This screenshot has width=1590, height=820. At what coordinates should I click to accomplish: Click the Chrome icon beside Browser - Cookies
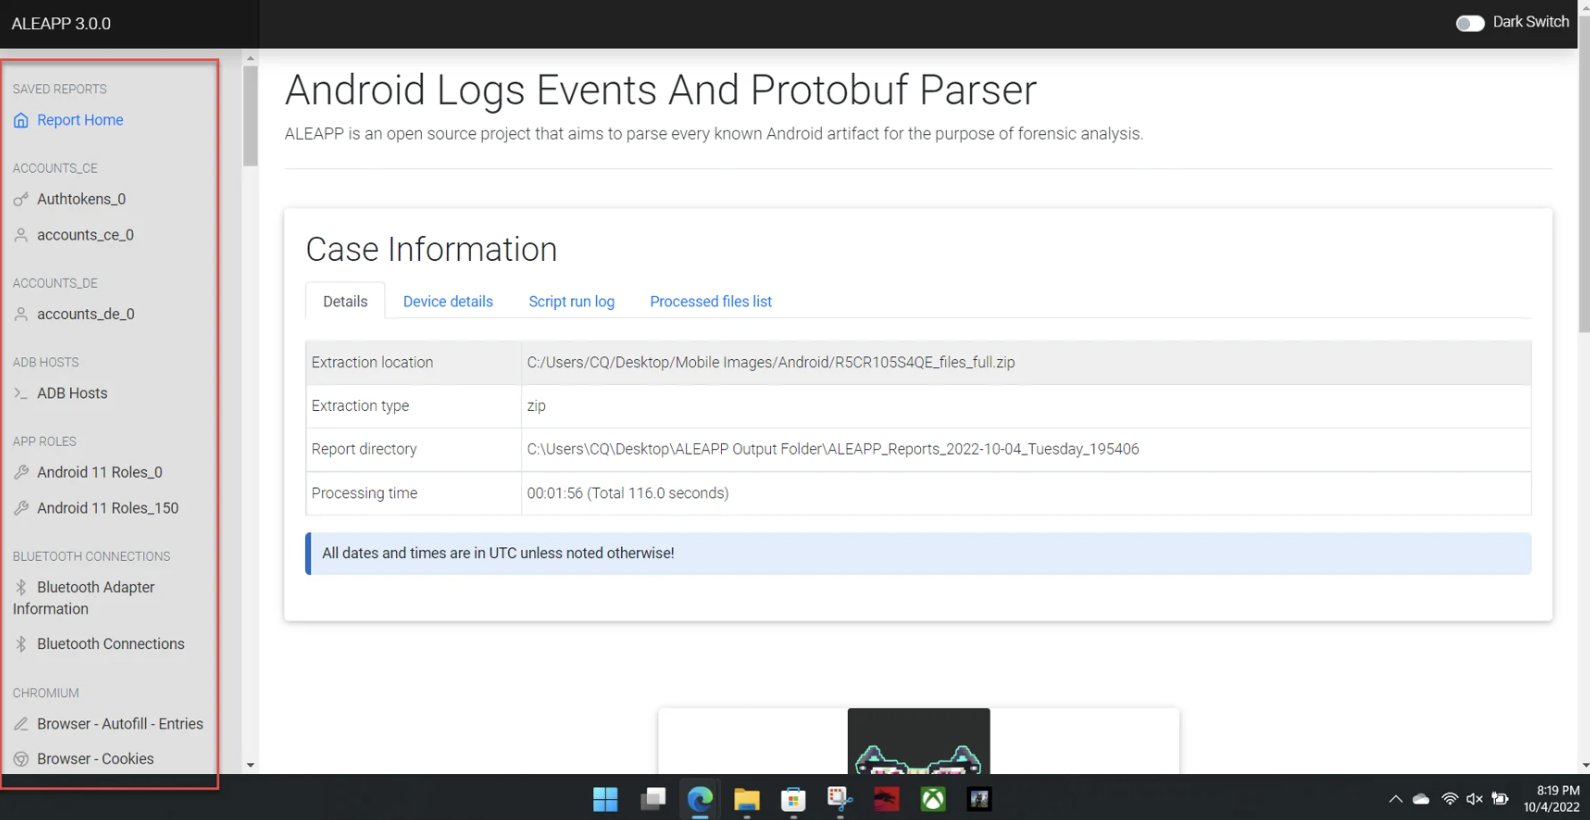[x=21, y=759]
